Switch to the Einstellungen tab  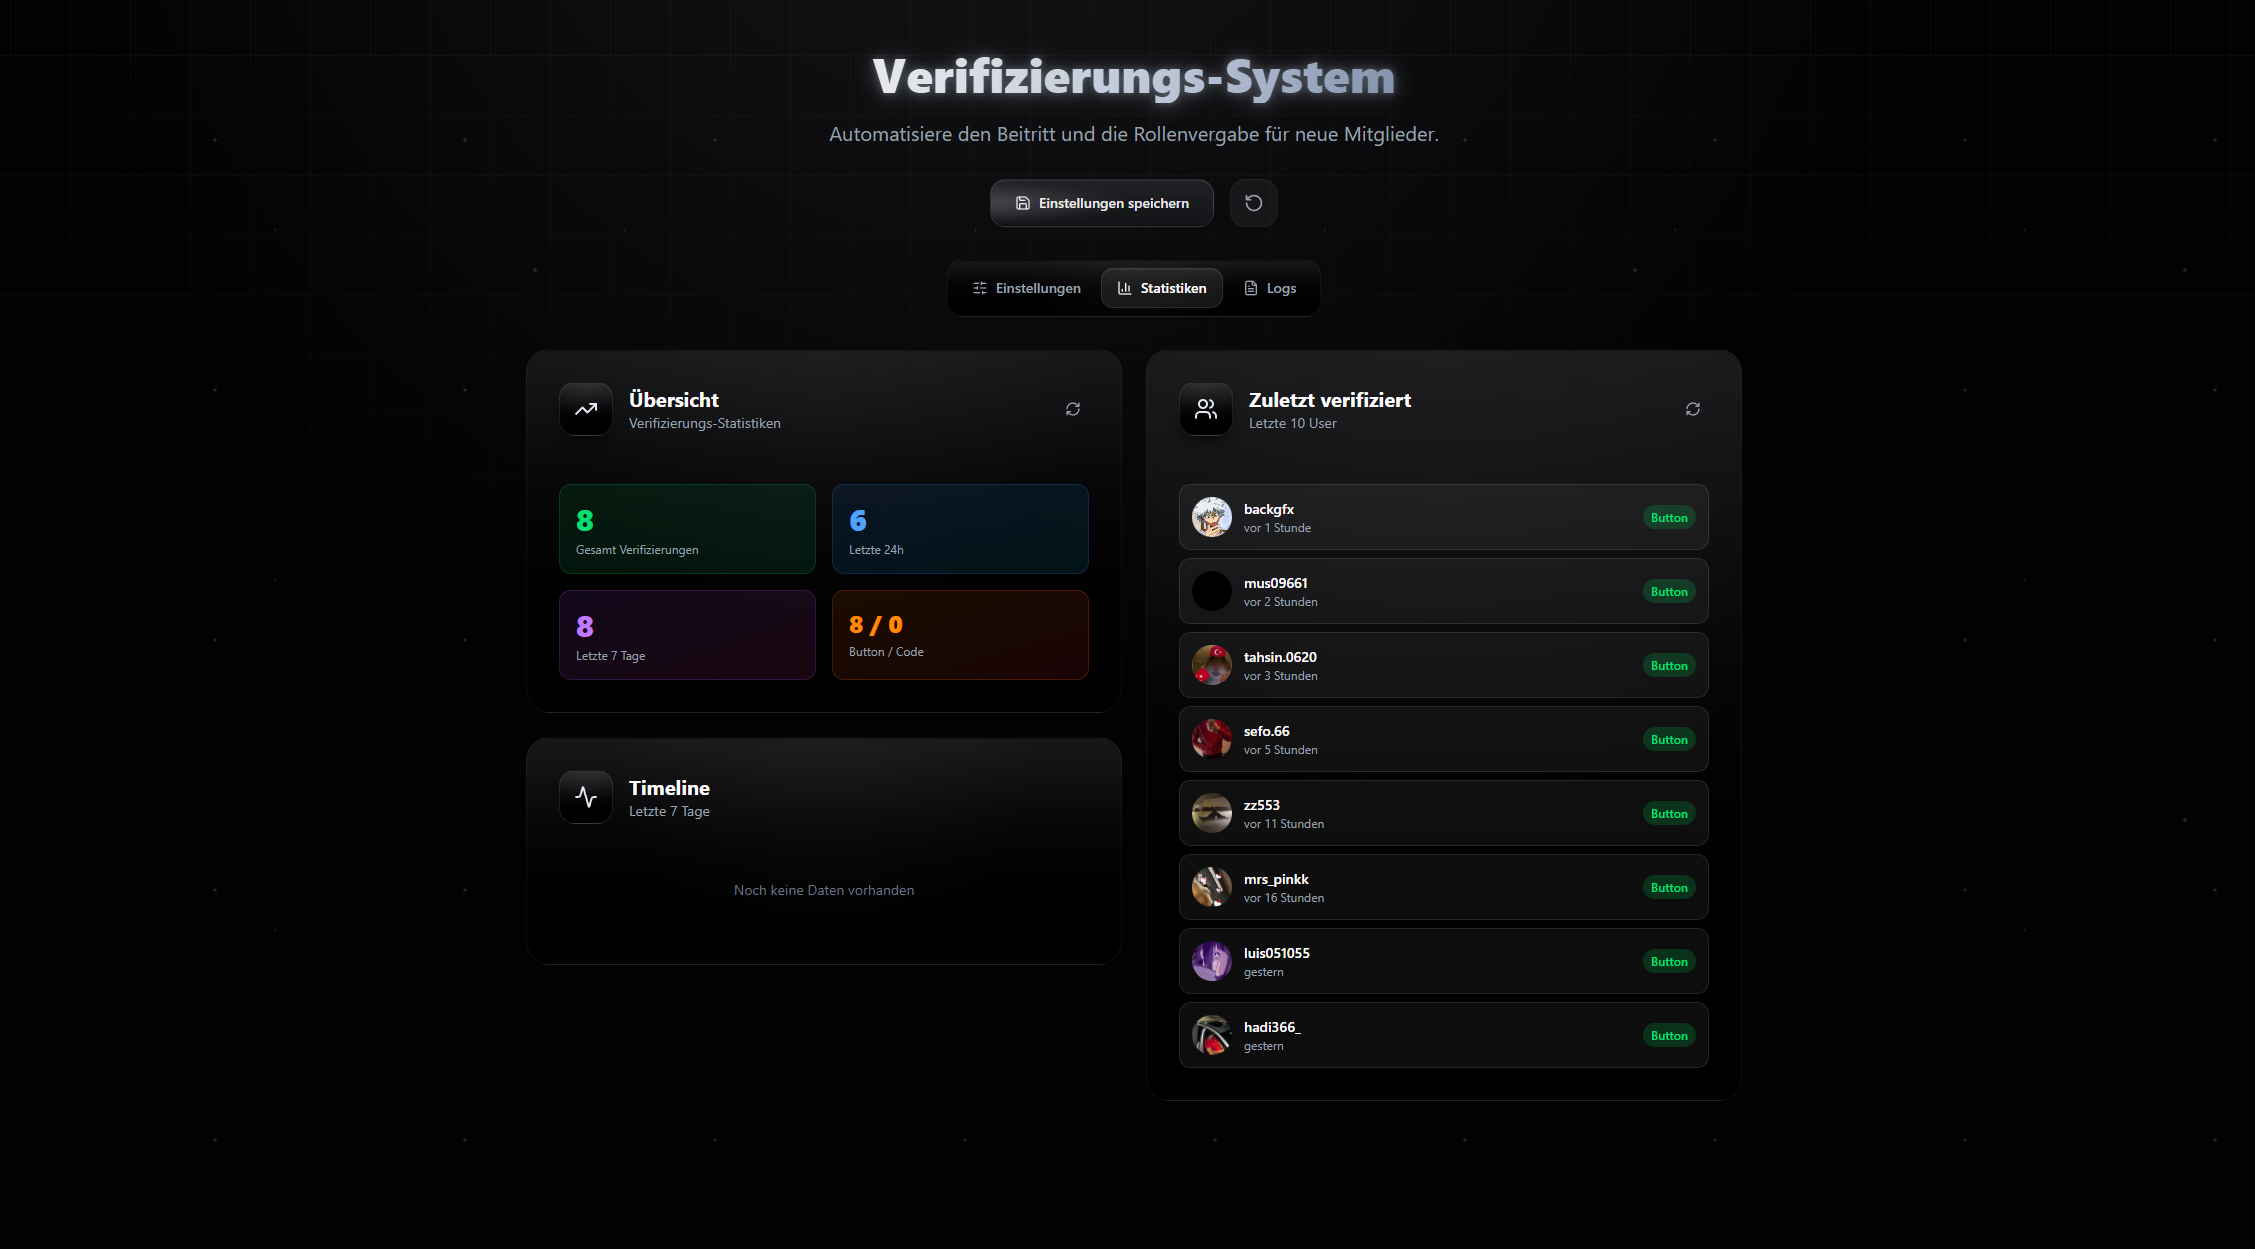coord(1025,288)
